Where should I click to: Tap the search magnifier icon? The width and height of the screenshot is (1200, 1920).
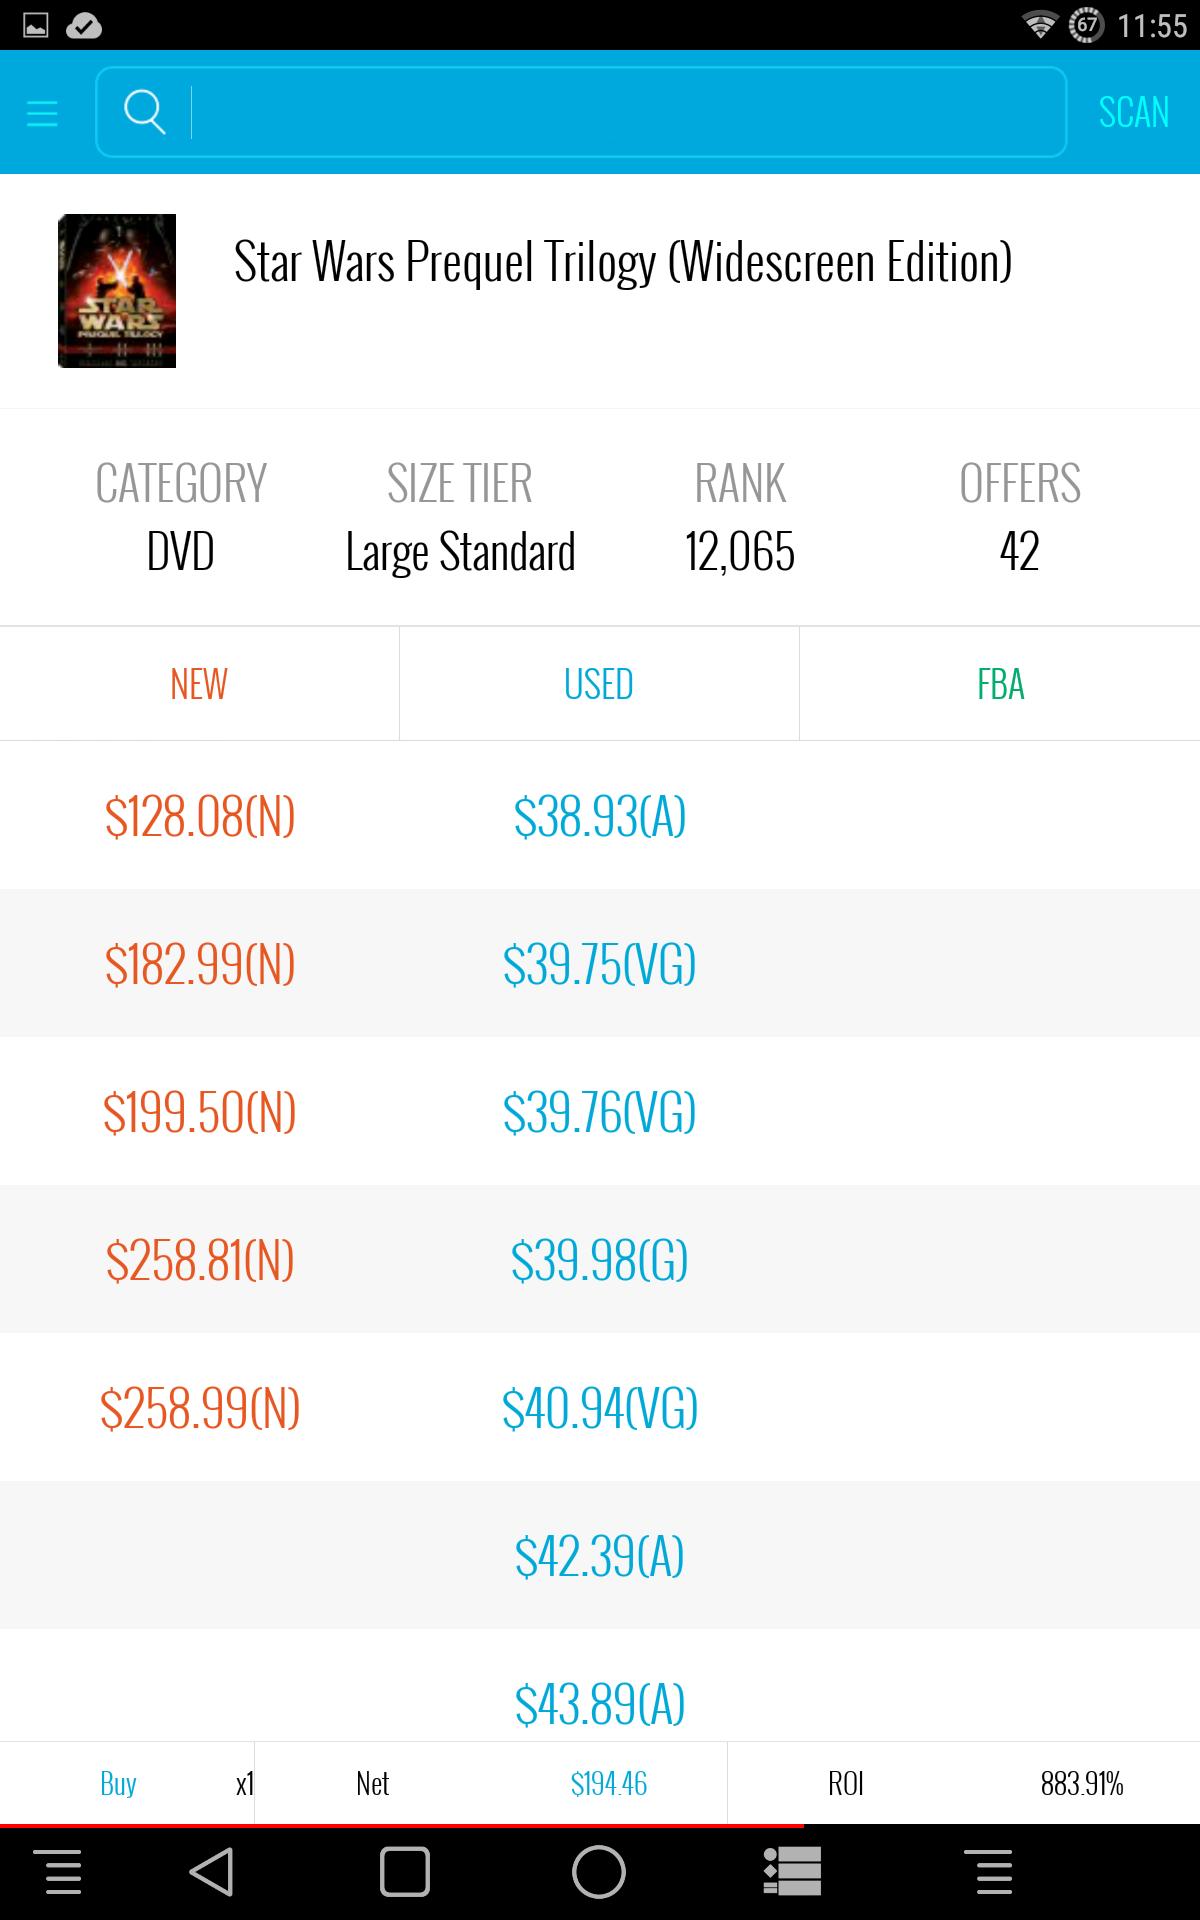[144, 112]
